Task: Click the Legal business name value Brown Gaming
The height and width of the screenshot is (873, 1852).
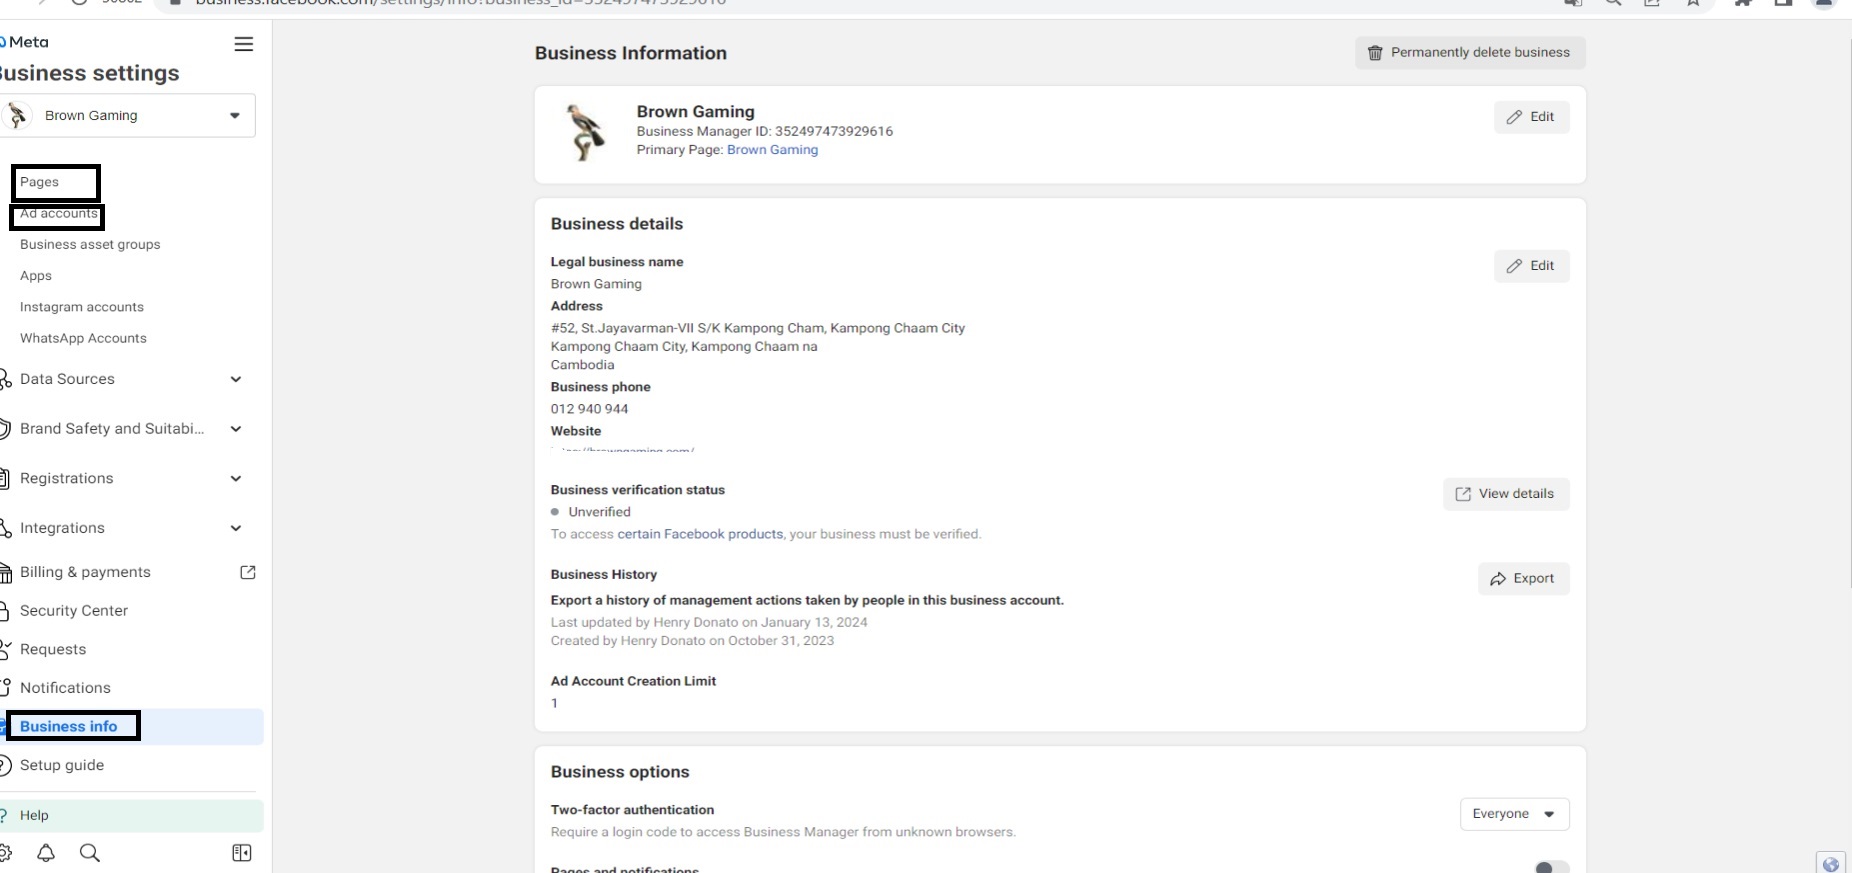Action: point(596,284)
